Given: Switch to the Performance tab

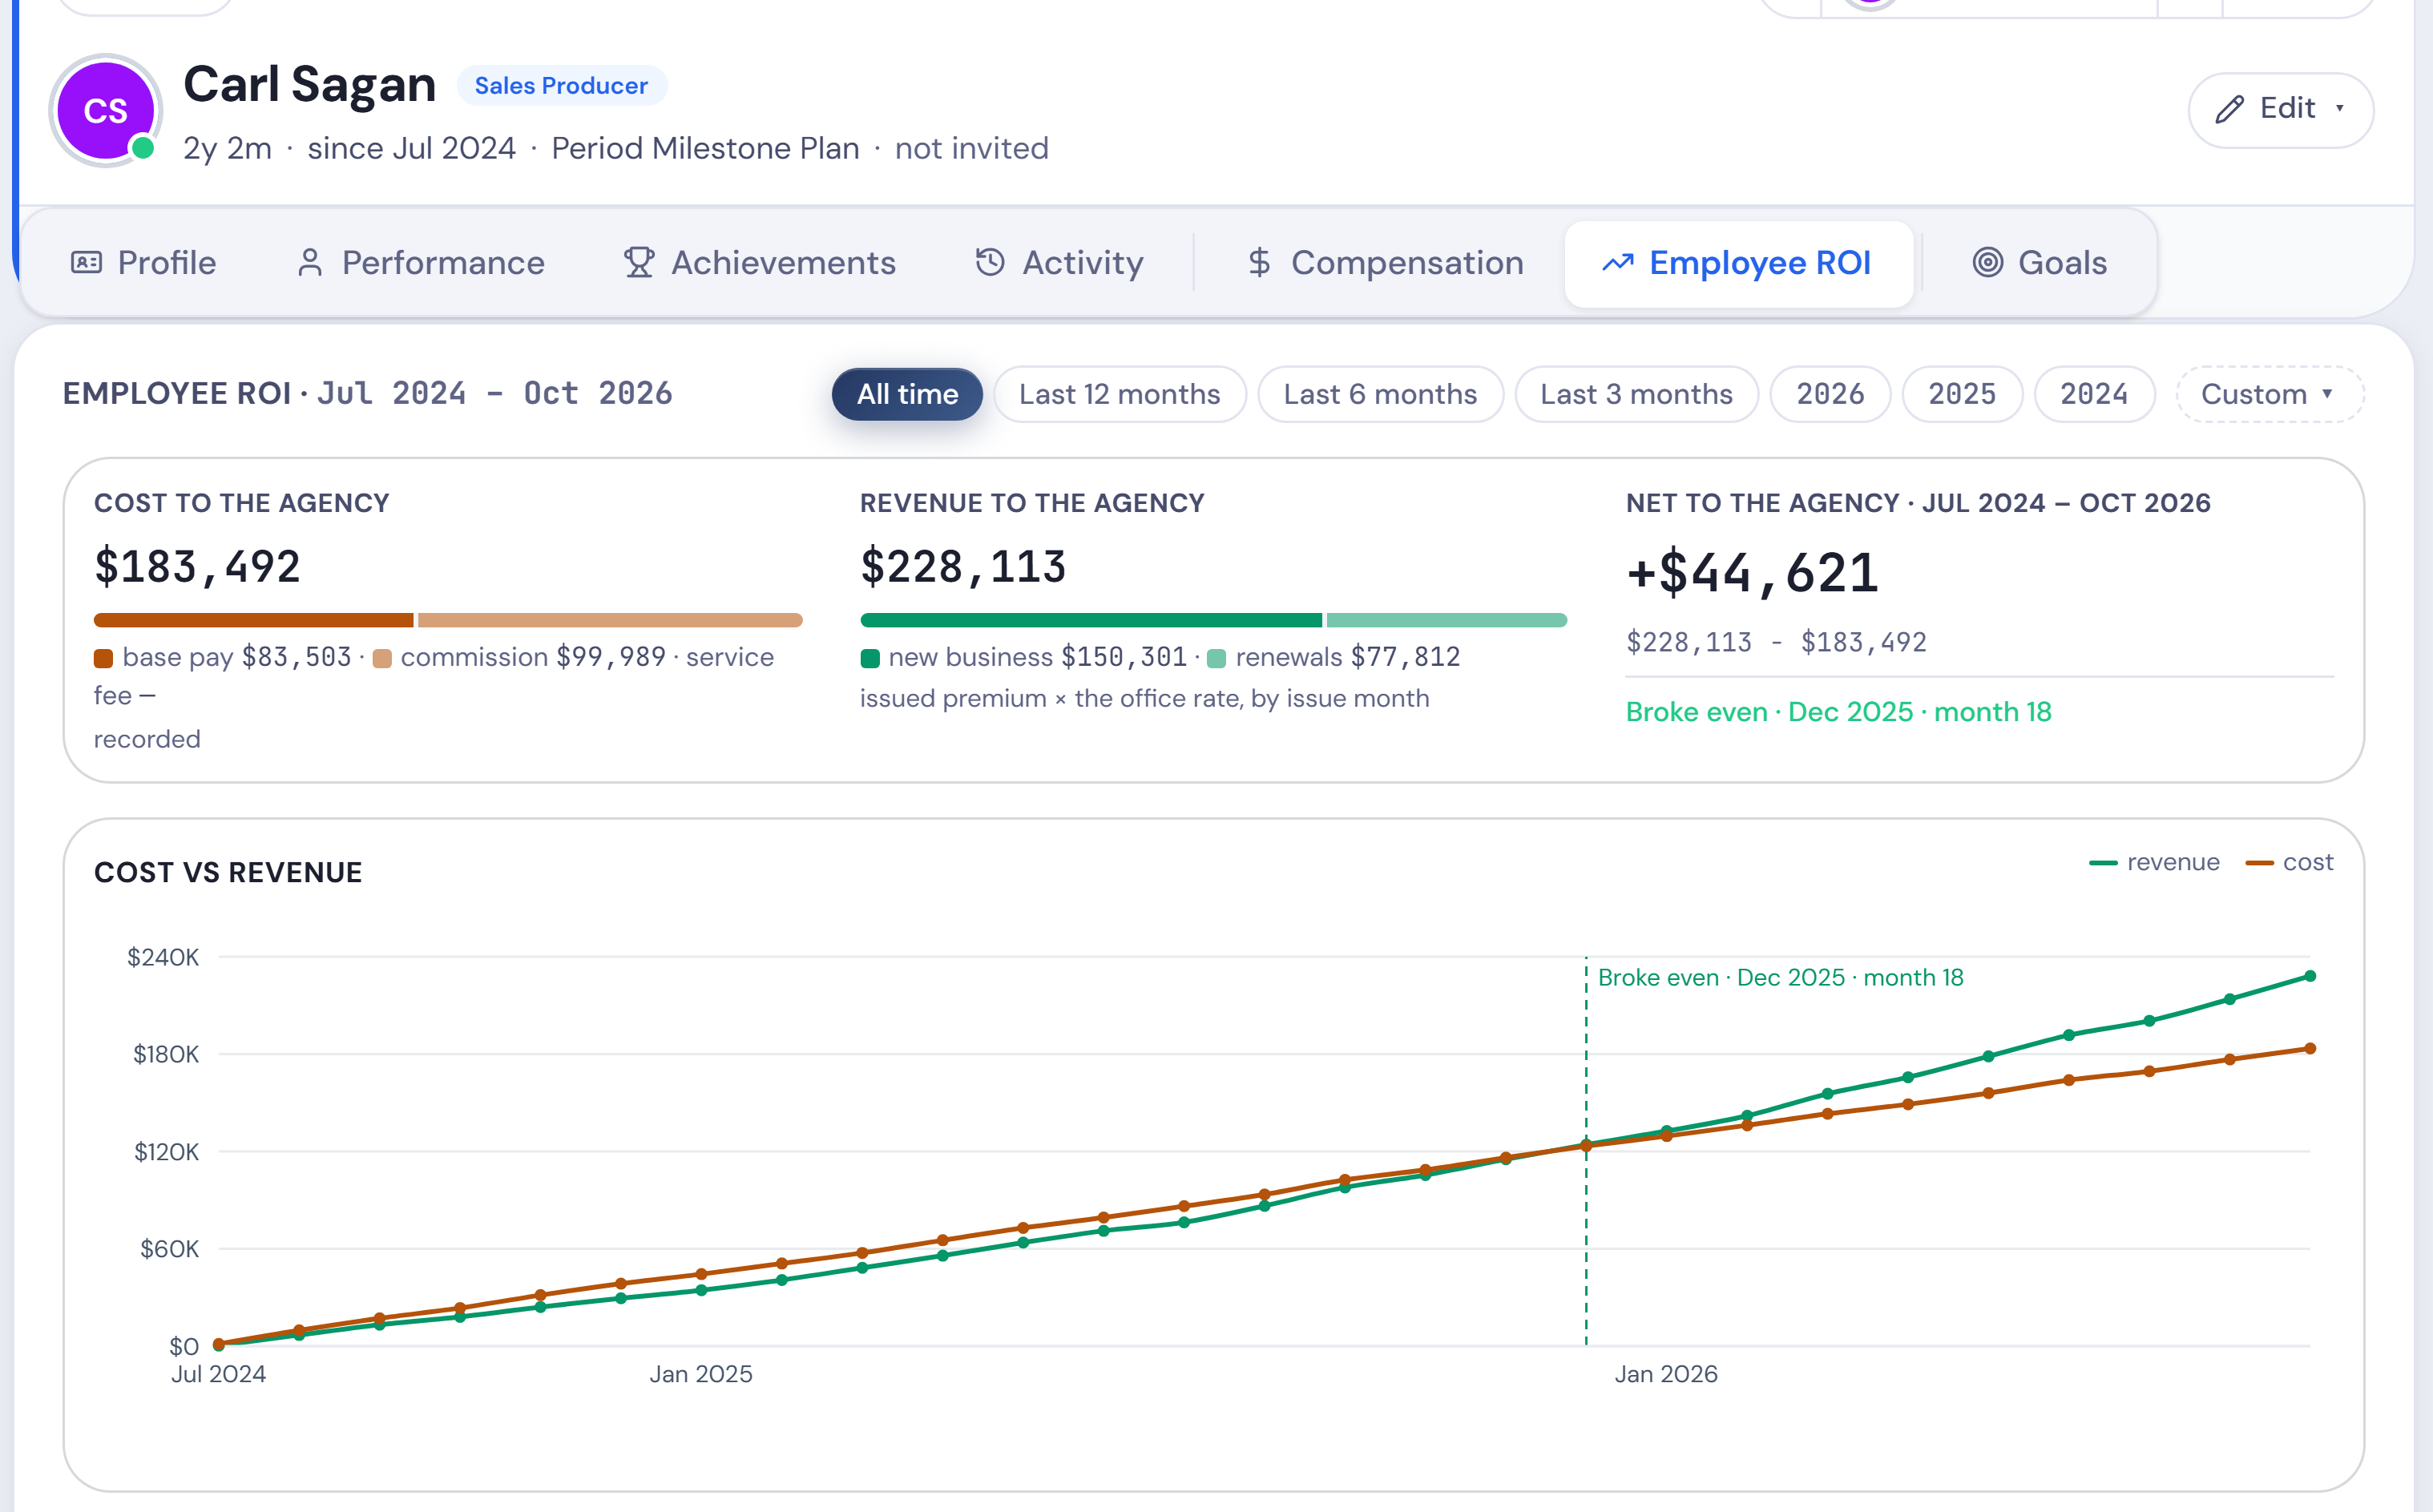Looking at the screenshot, I should pyautogui.click(x=421, y=263).
